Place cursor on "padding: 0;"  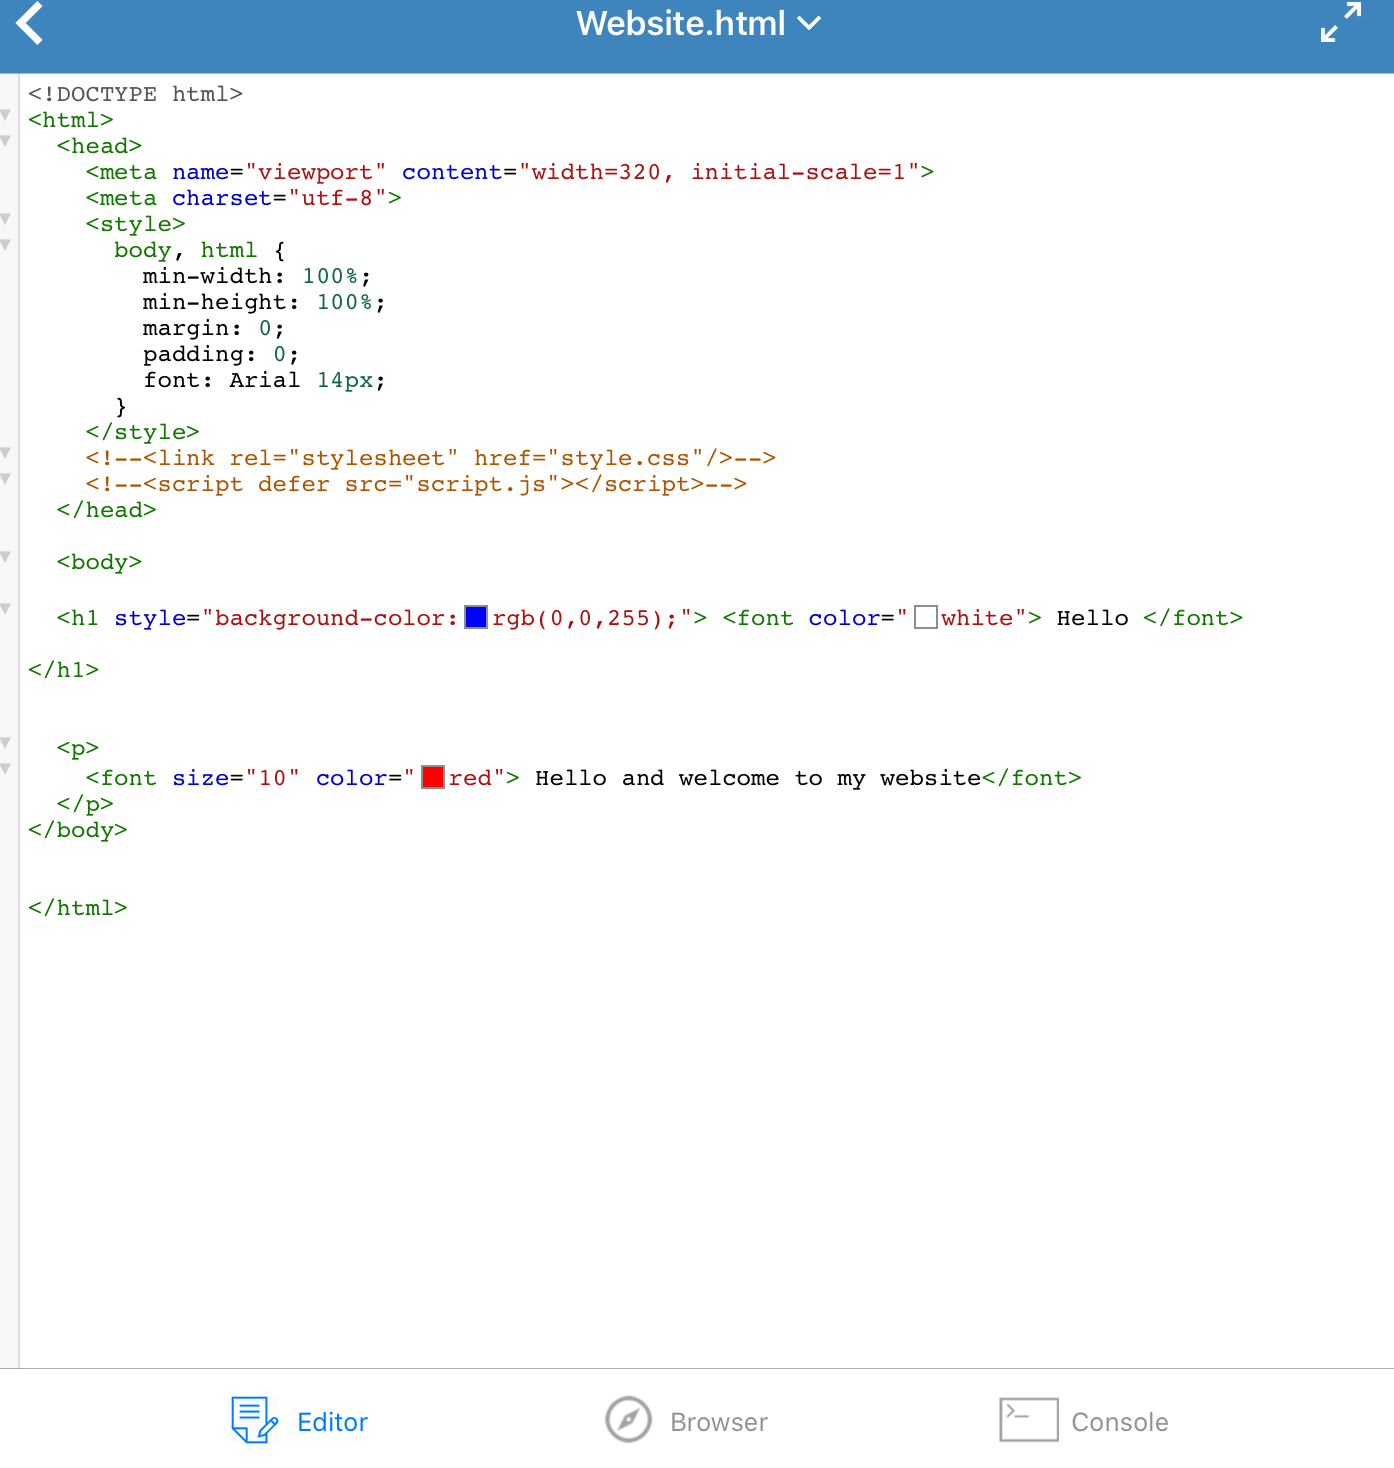point(221,354)
